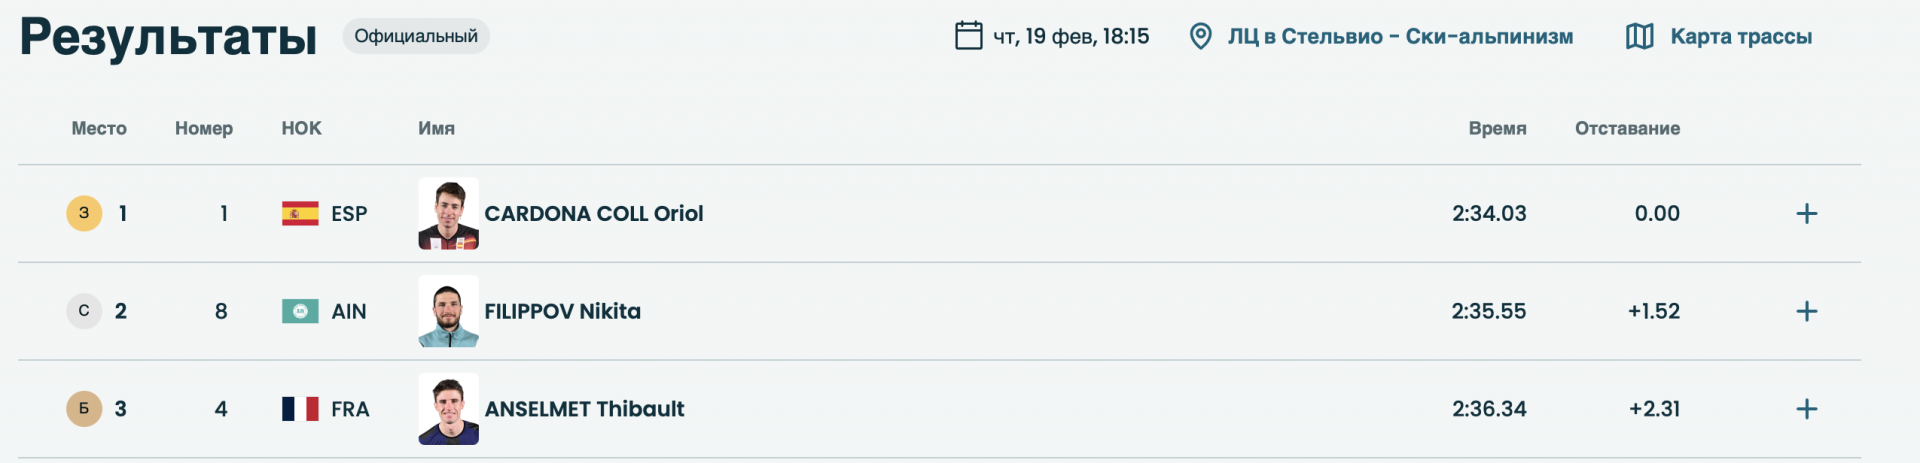Screen dimensions: 1920x463
Task: Click the gold medal badge
Action: [84, 213]
